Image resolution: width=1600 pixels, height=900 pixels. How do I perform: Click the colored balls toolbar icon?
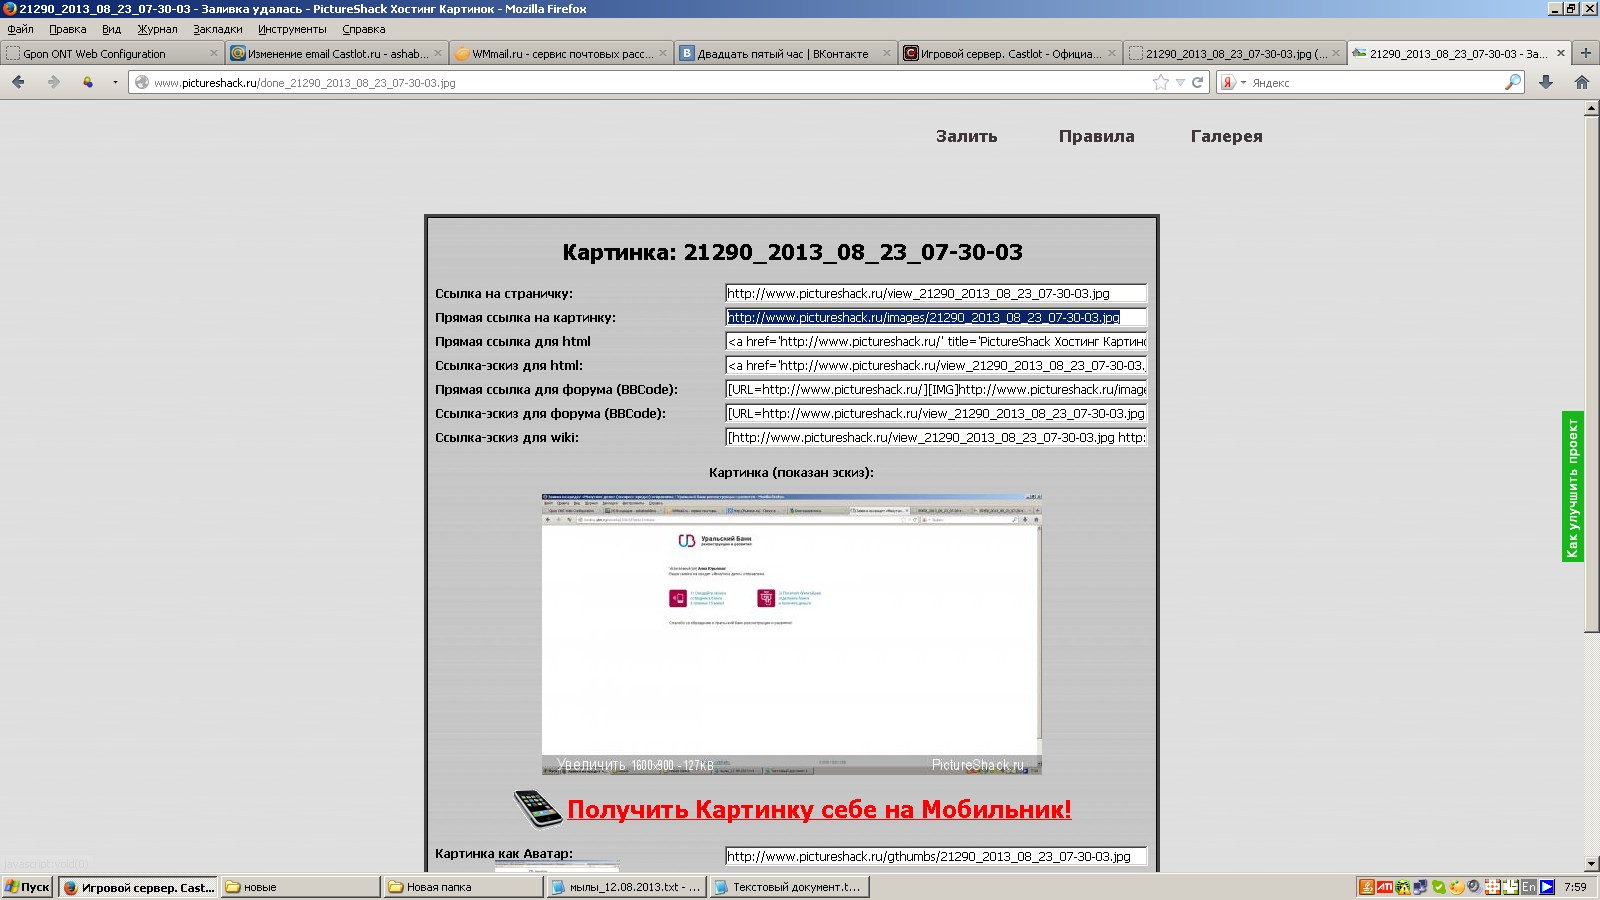pos(88,82)
